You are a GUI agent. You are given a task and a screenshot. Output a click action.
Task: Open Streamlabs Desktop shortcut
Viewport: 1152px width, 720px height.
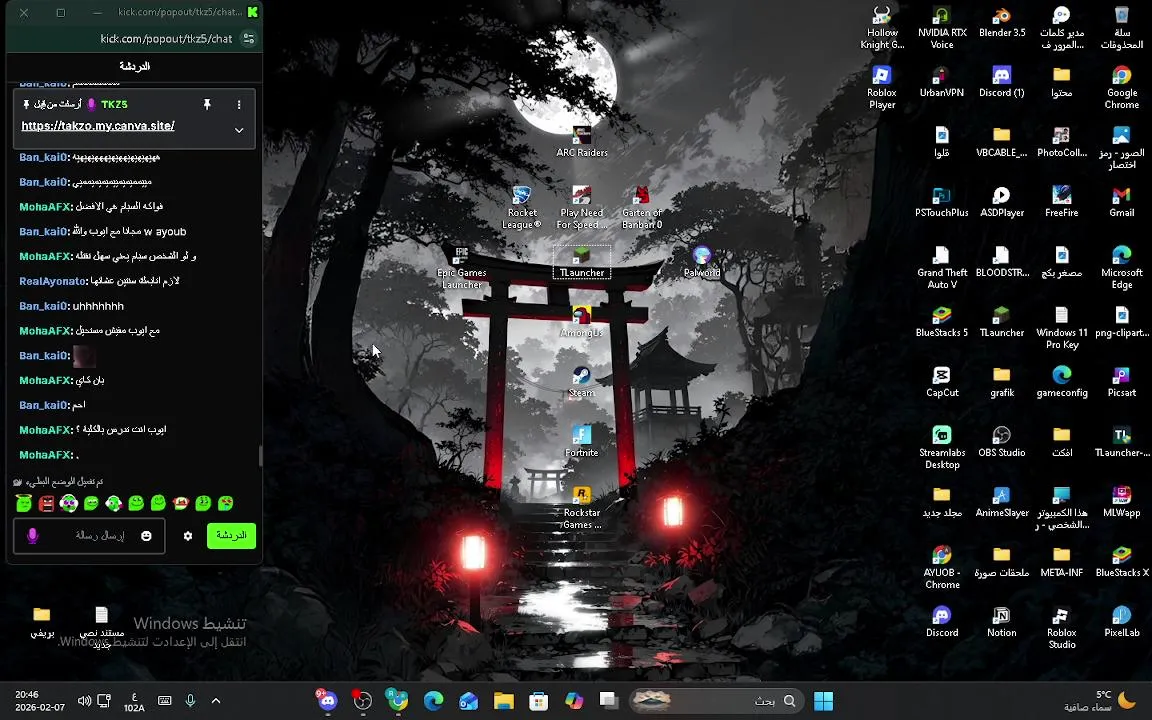[942, 447]
